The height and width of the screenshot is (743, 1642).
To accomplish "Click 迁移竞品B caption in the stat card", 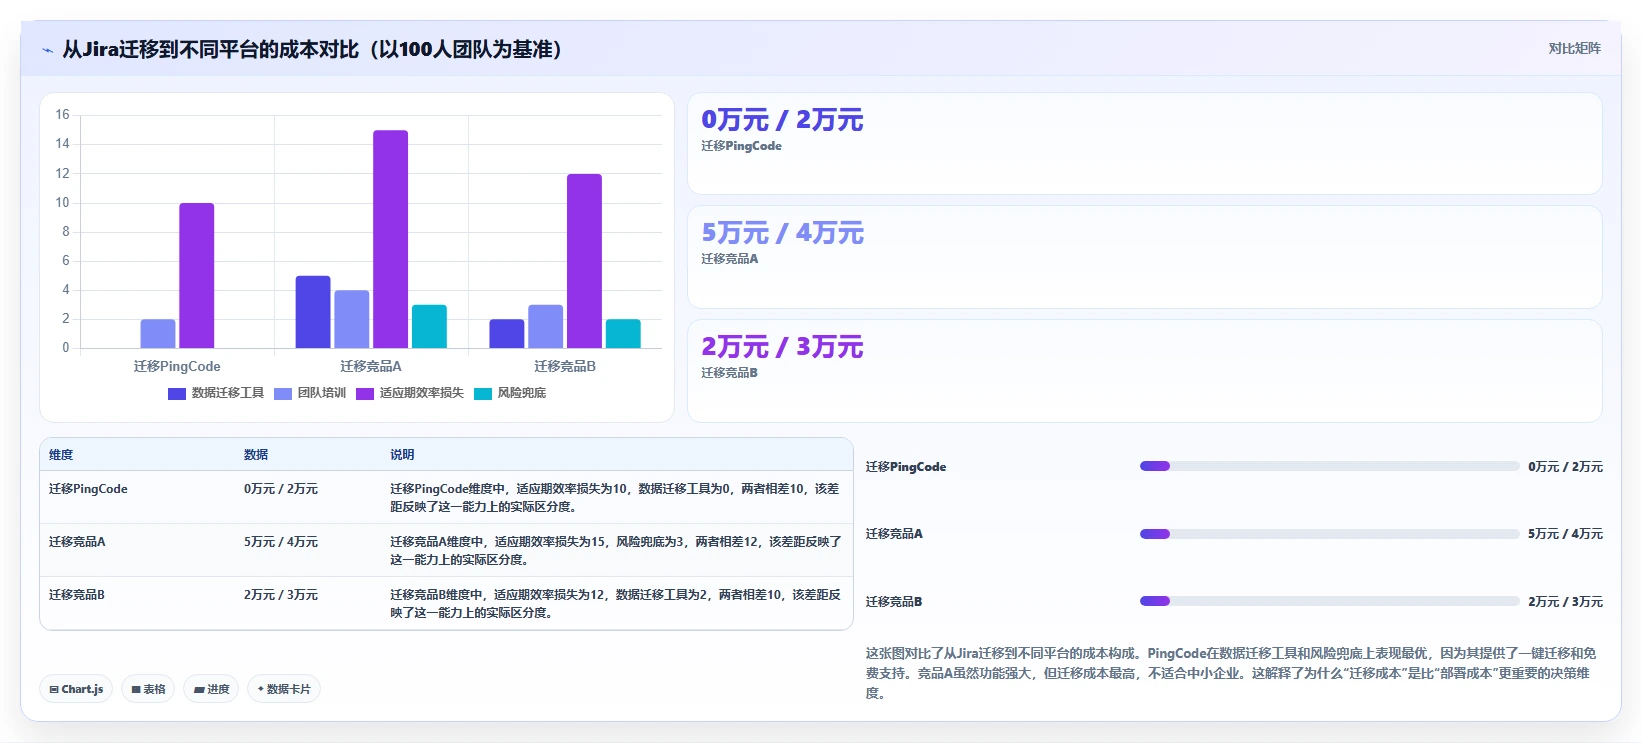I will point(729,373).
